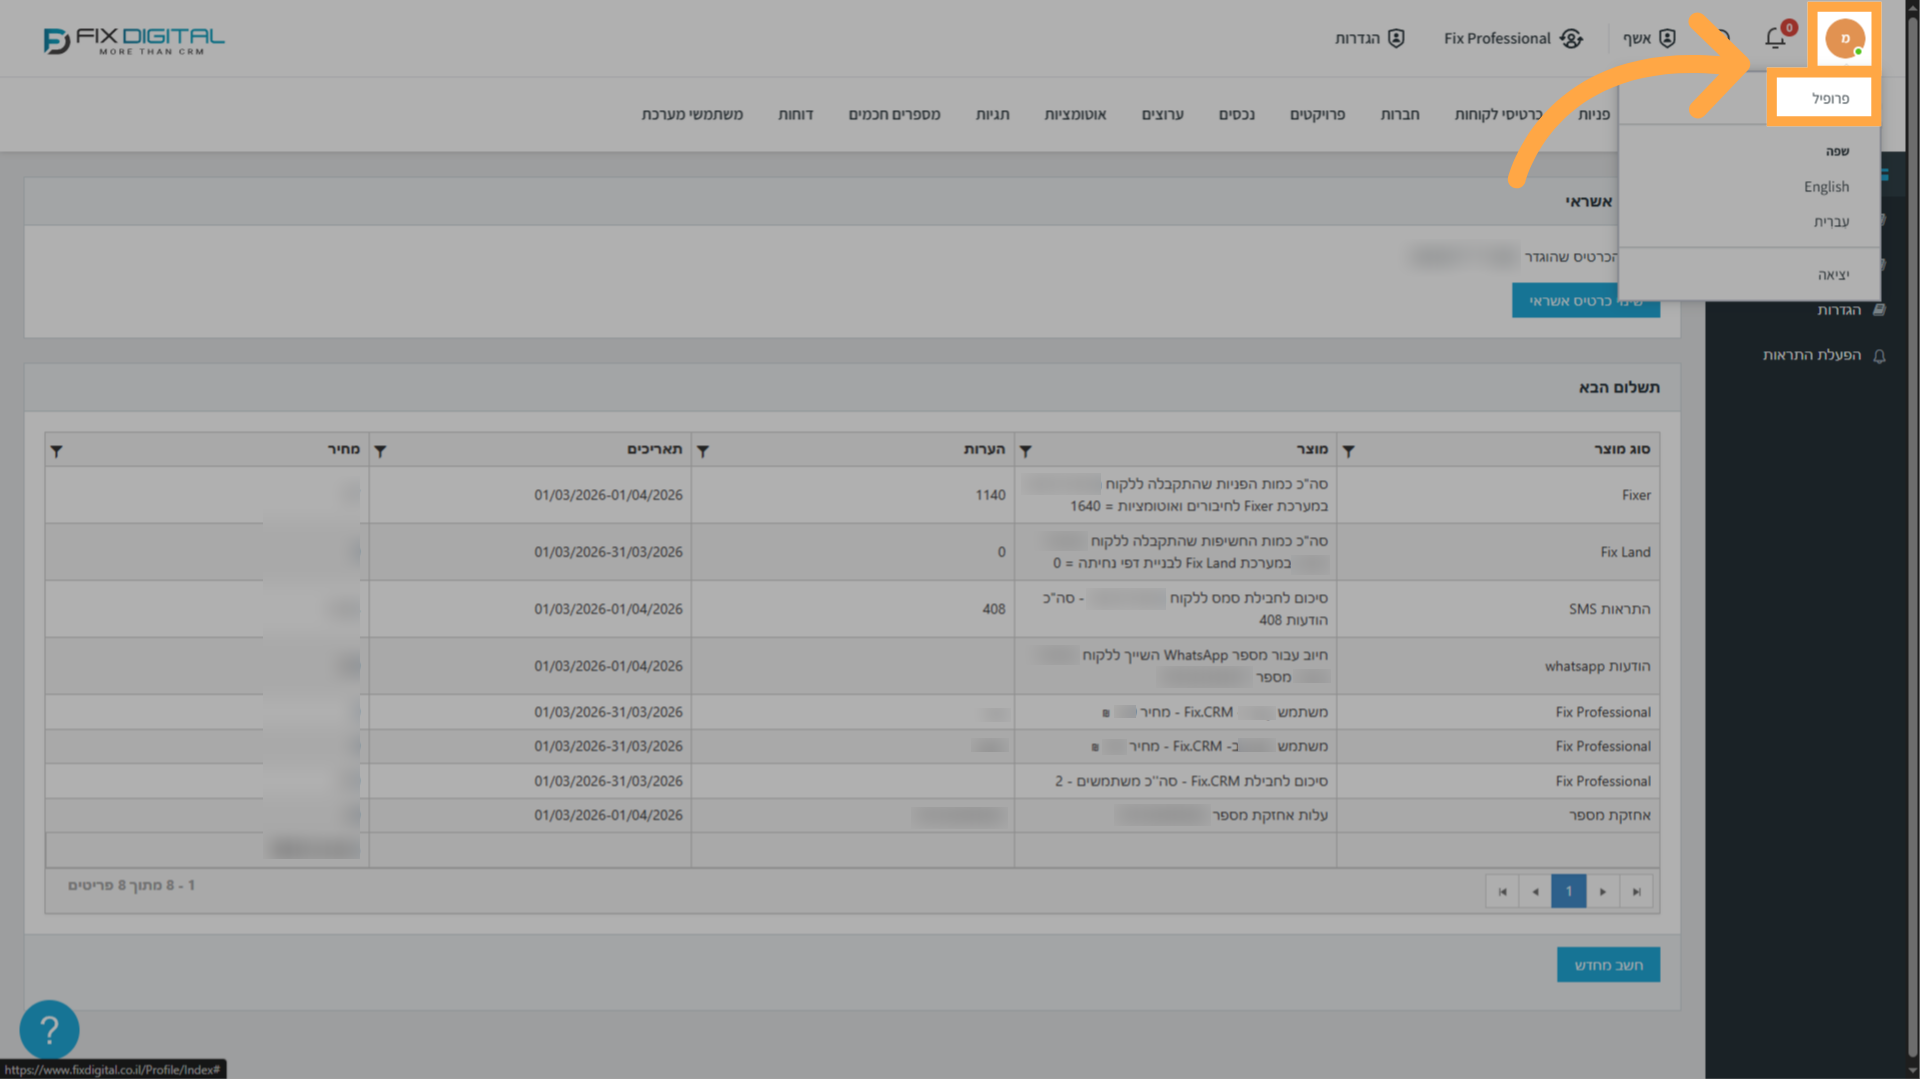
Task: Open the Fix Professional top bar shortcut
Action: [x=1512, y=38]
